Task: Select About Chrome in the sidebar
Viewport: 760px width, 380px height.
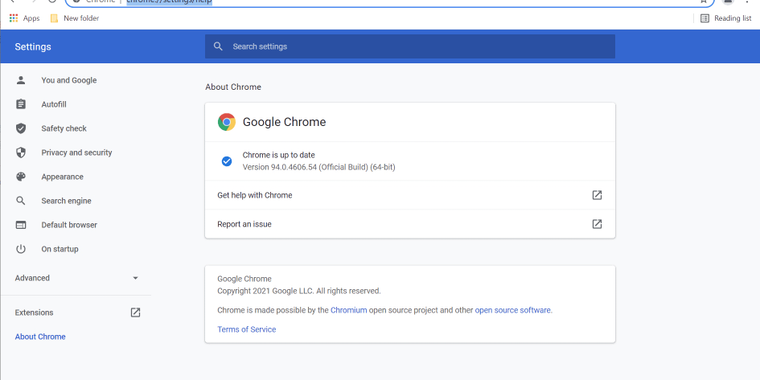Action: point(40,336)
